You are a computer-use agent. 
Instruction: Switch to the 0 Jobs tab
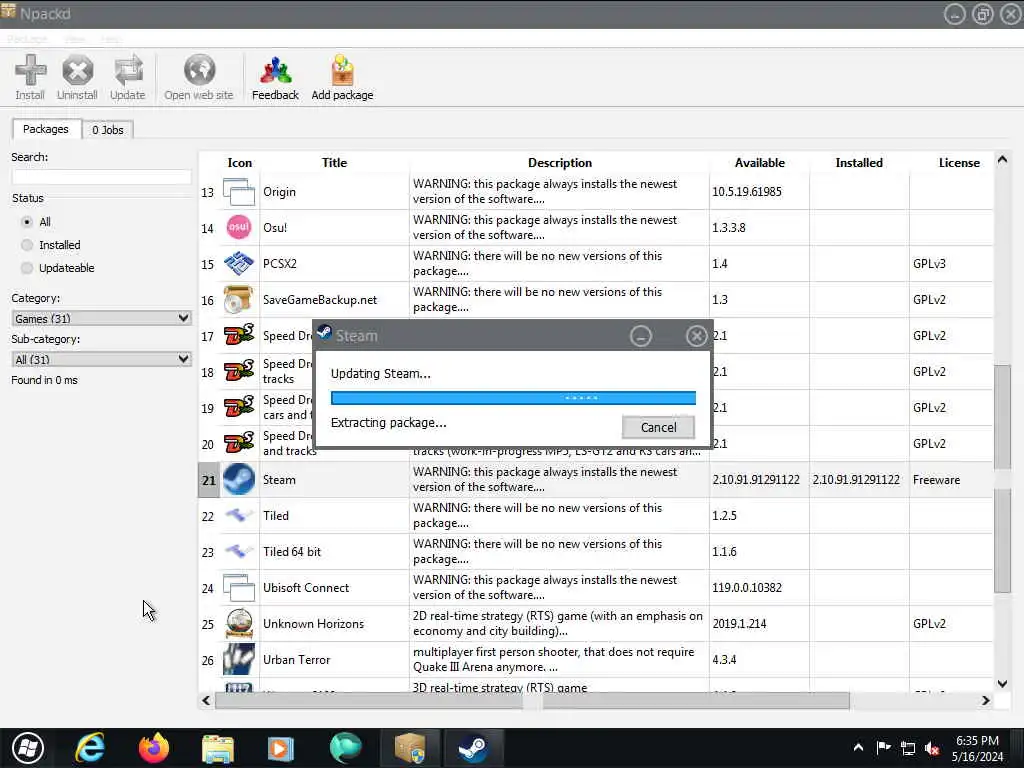108,130
